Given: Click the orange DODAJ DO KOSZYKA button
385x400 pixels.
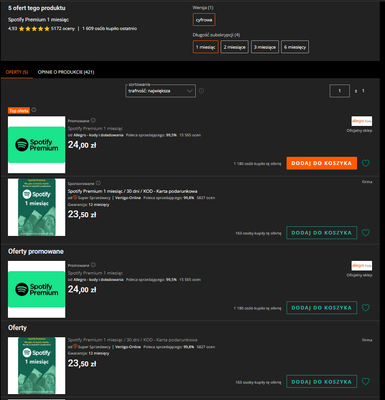Looking at the screenshot, I should (x=322, y=163).
